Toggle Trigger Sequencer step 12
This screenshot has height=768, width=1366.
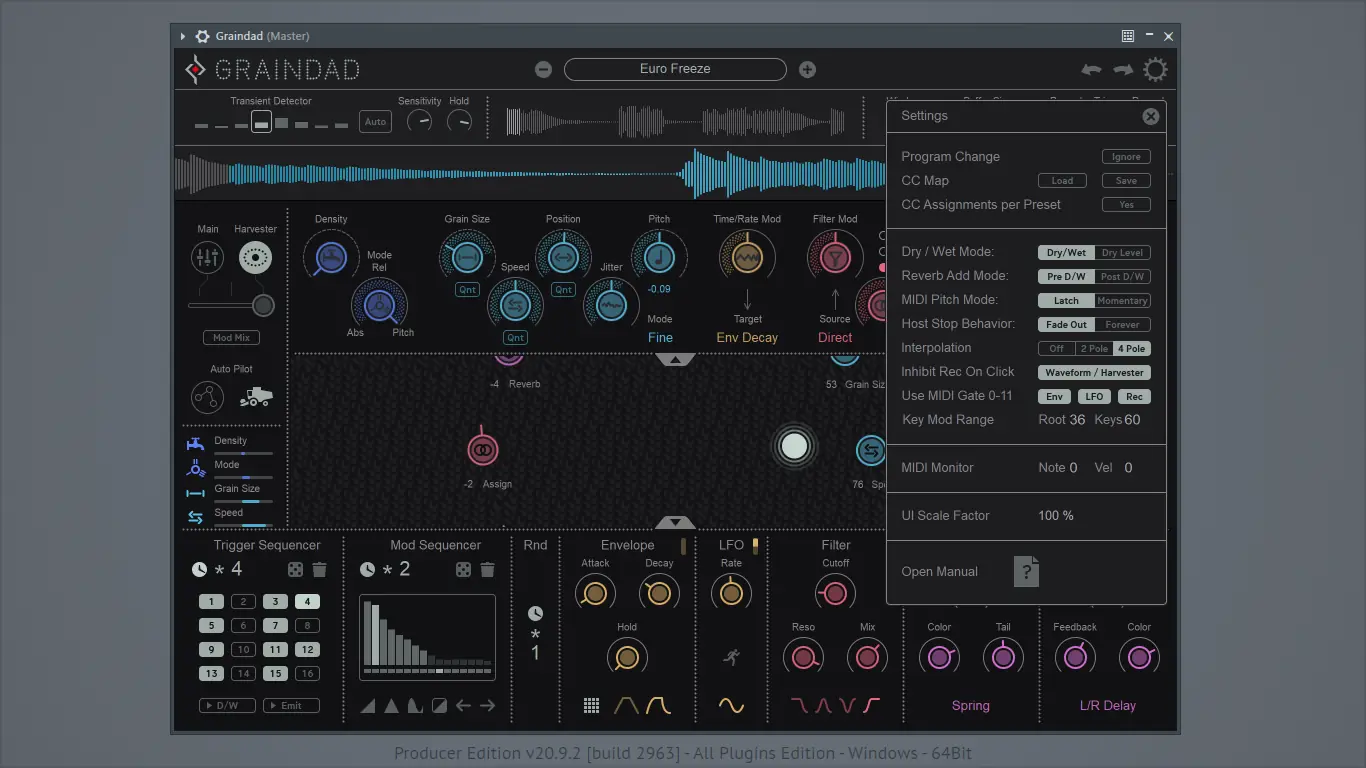[x=307, y=650]
